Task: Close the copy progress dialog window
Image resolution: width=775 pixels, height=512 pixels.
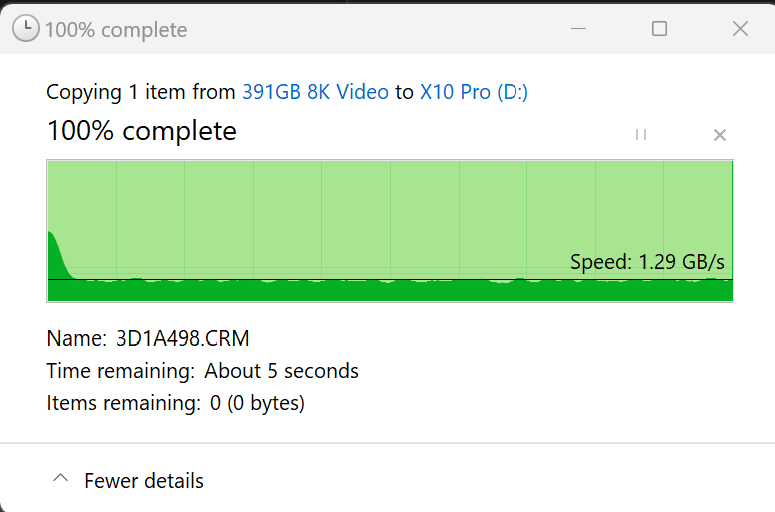Action: point(740,29)
